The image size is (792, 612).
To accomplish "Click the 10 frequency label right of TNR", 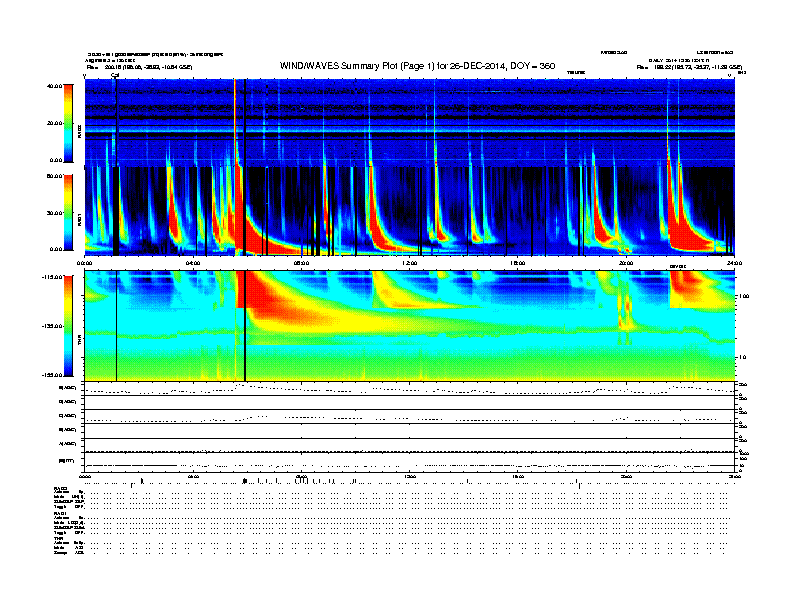I will [744, 357].
